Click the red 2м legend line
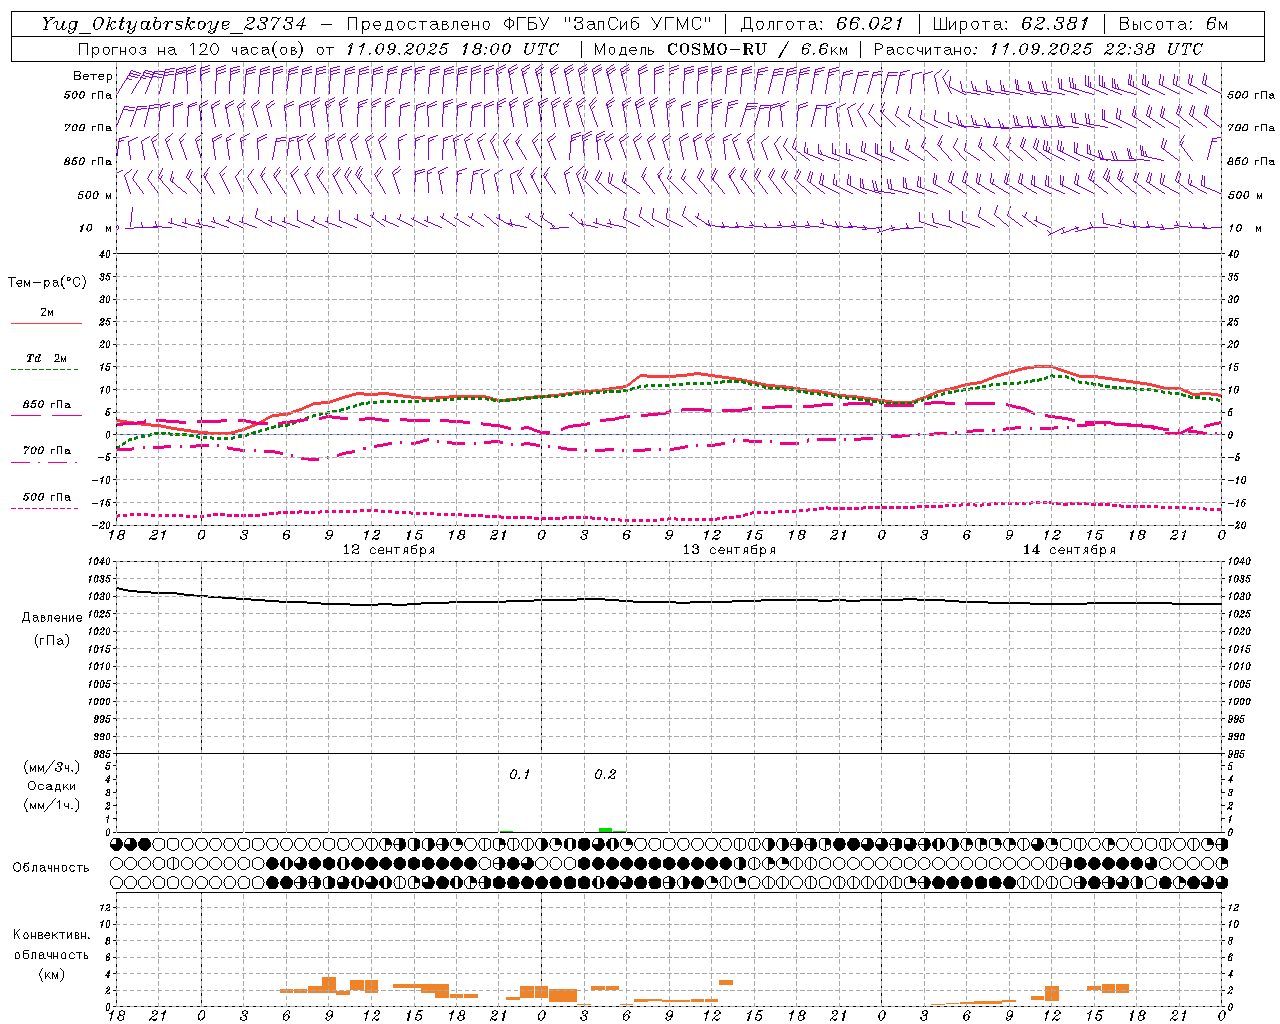 [x=46, y=324]
